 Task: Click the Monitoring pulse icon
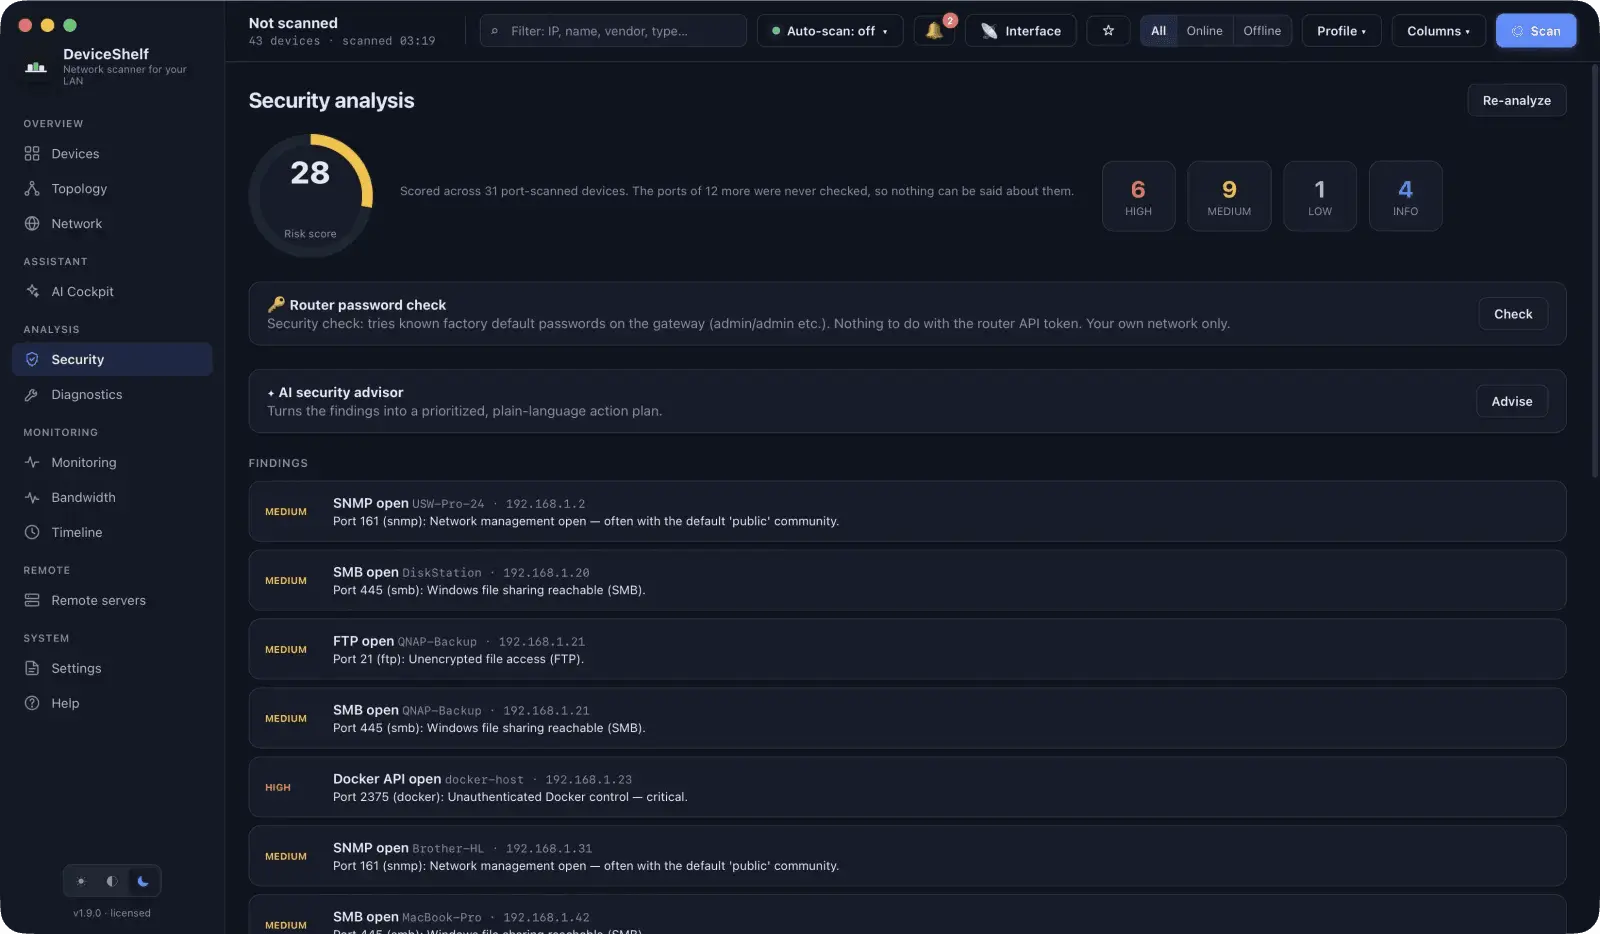[32, 463]
